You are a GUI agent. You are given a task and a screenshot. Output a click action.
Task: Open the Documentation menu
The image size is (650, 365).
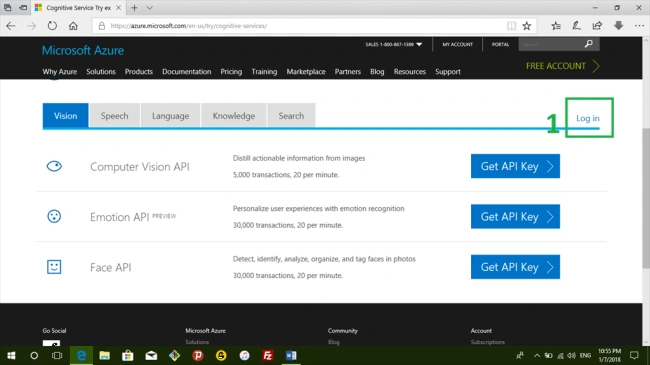tap(187, 72)
